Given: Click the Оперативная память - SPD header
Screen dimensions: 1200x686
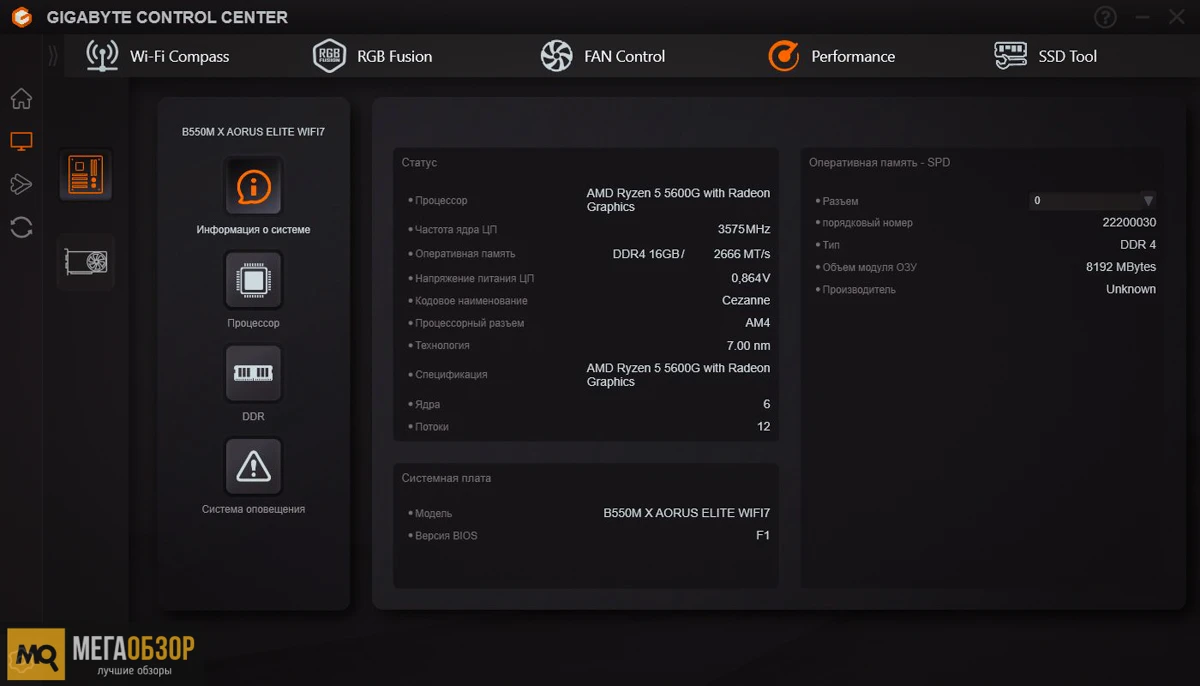Looking at the screenshot, I should (x=879, y=162).
